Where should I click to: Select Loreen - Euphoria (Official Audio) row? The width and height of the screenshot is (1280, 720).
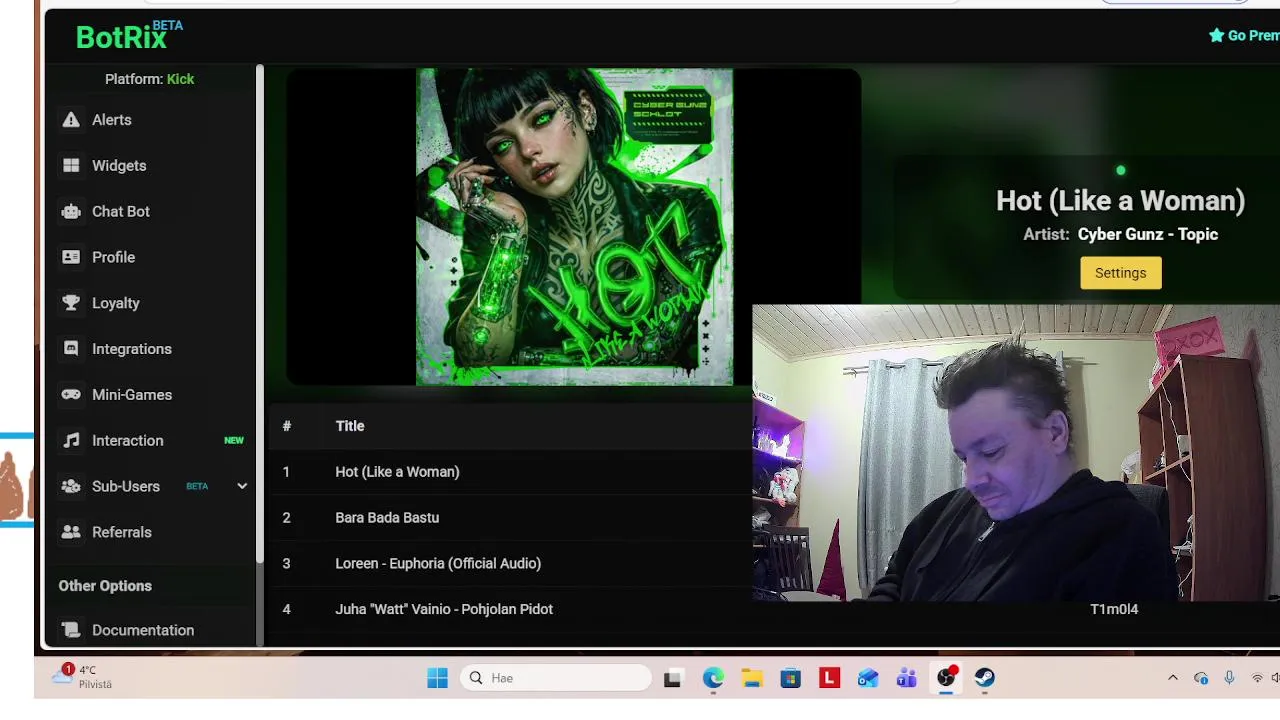coord(510,564)
